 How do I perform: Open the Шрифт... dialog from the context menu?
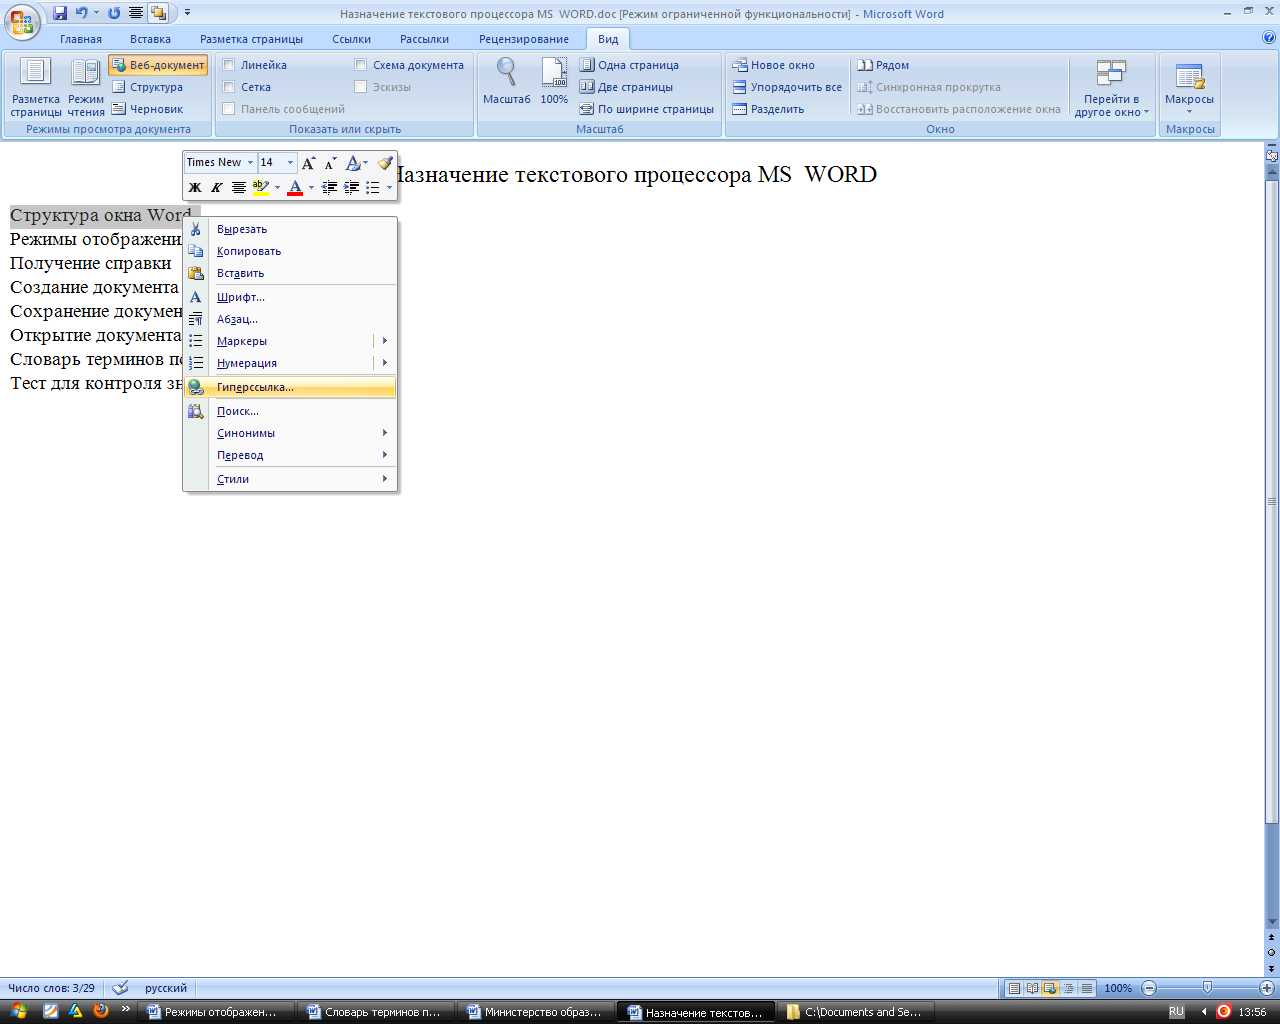pyautogui.click(x=290, y=297)
